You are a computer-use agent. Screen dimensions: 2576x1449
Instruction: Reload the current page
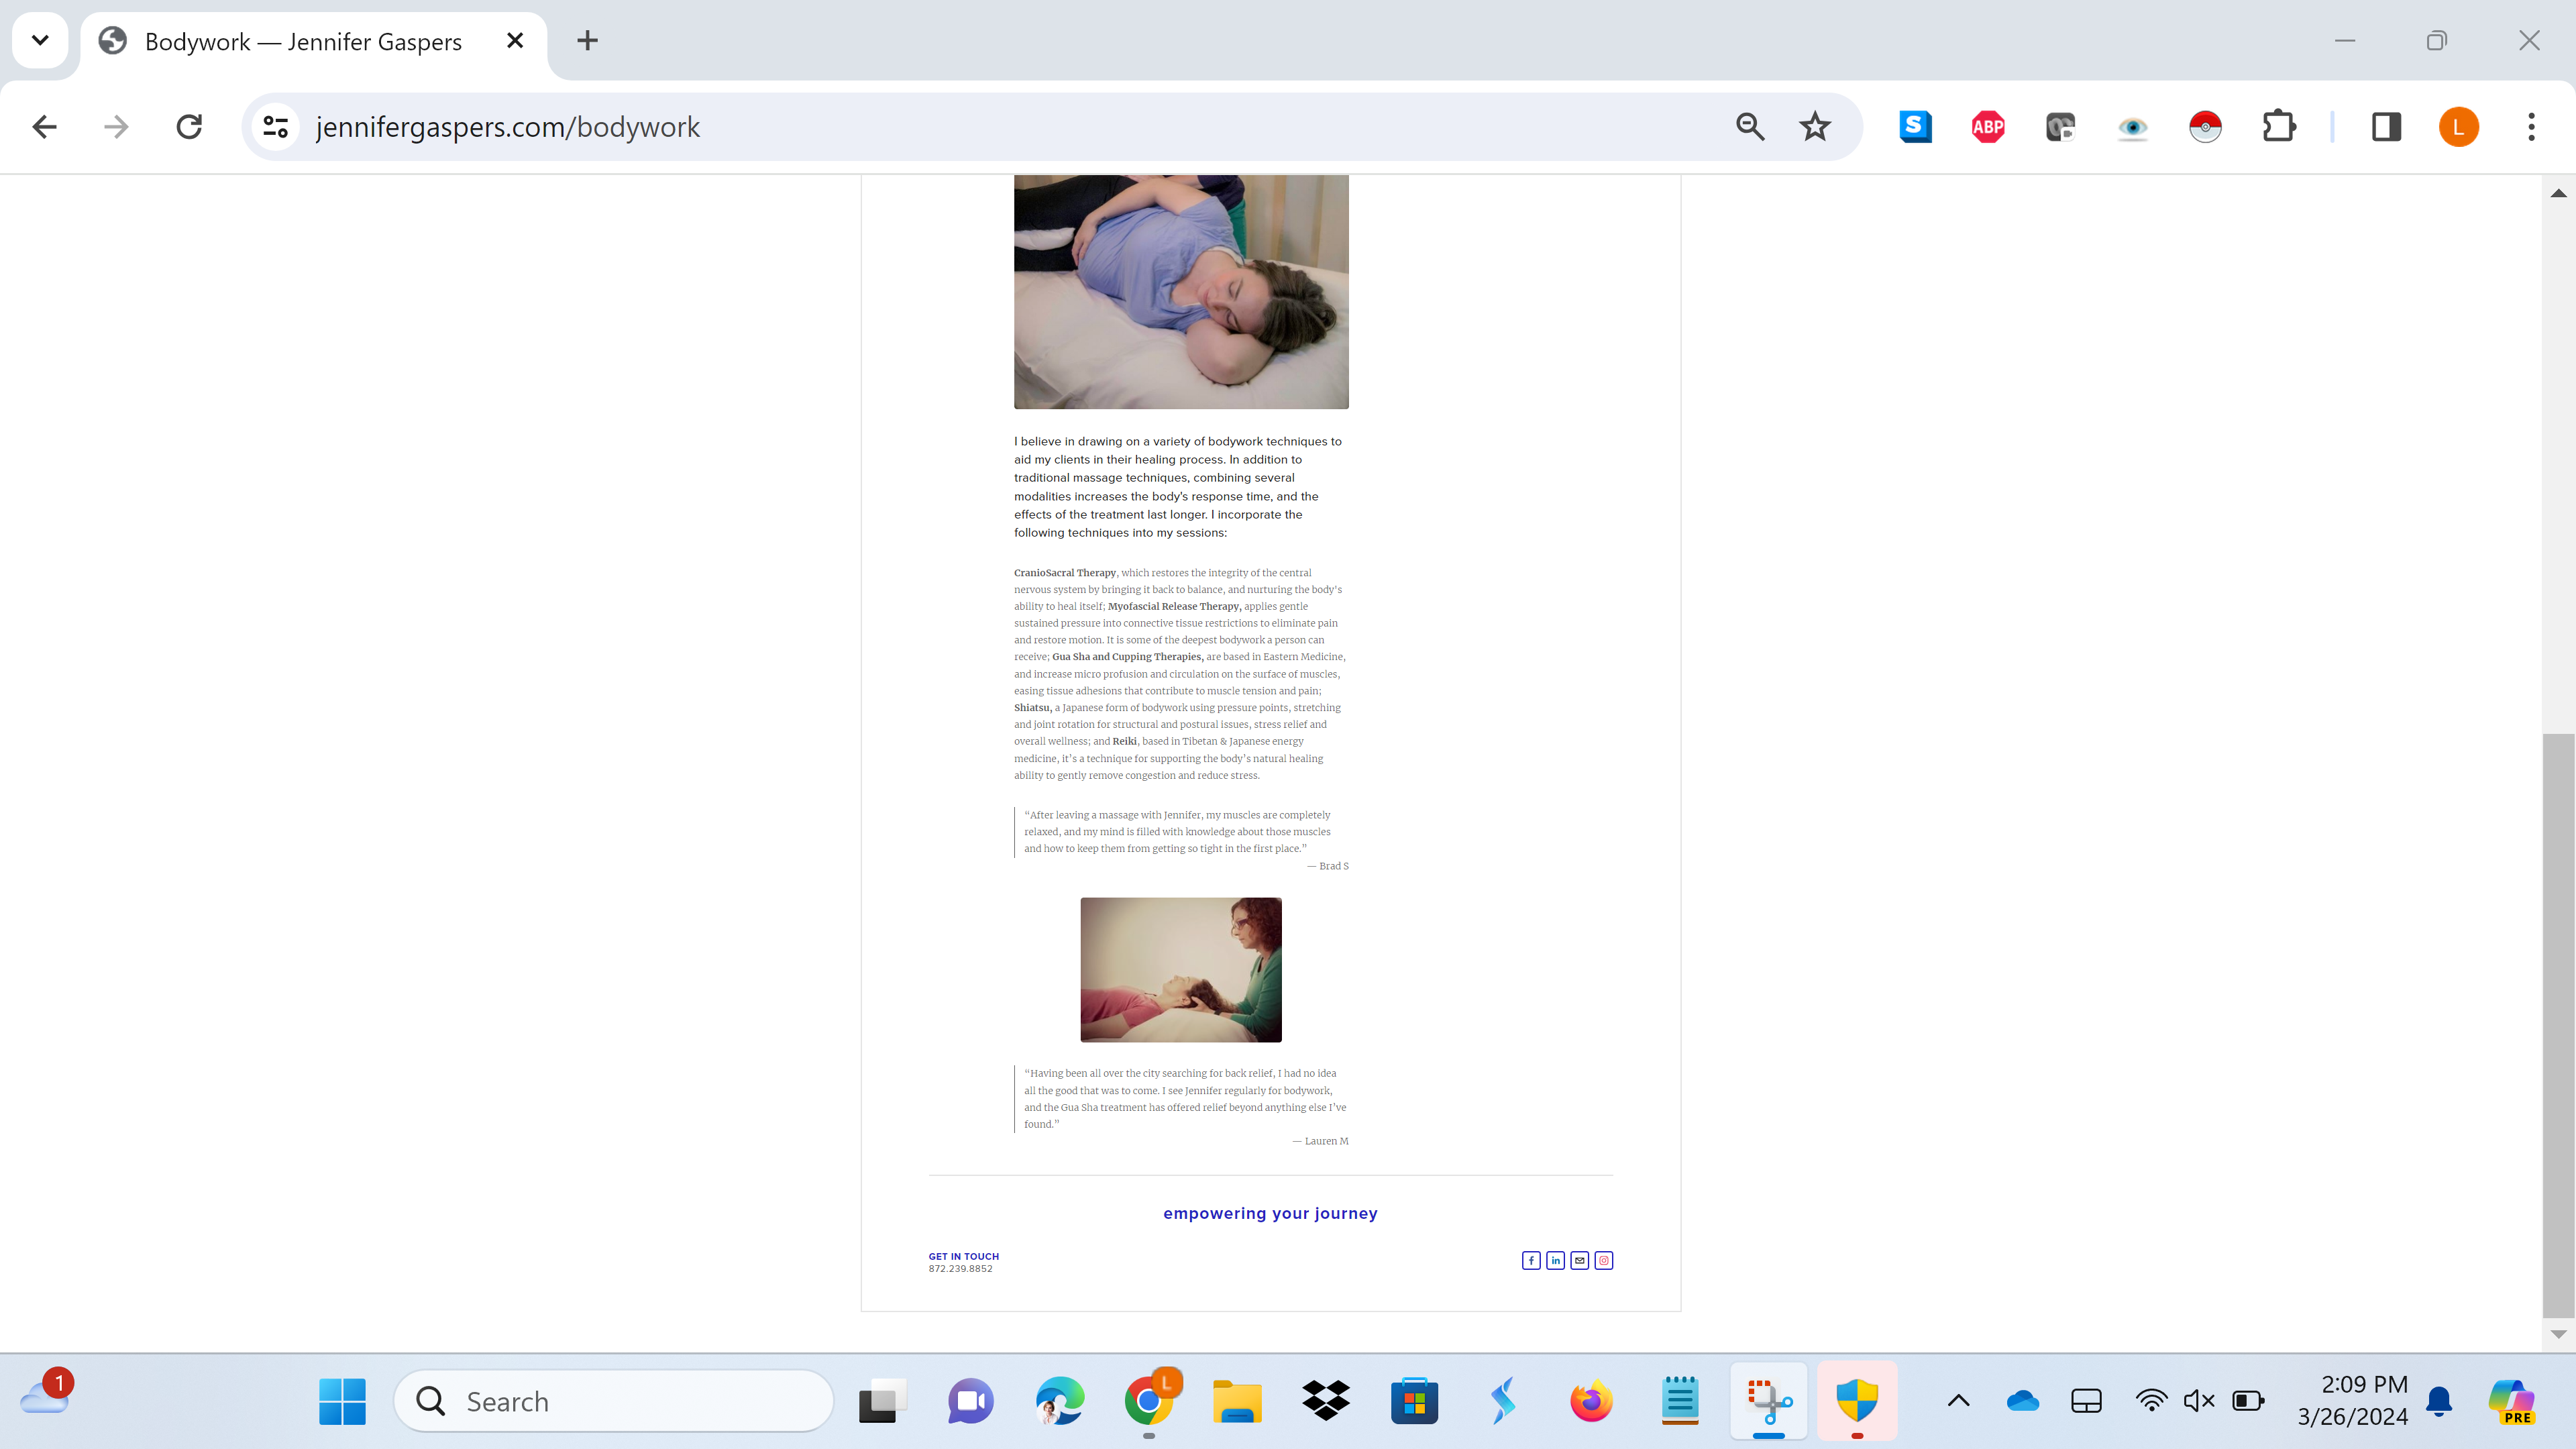pyautogui.click(x=189, y=127)
